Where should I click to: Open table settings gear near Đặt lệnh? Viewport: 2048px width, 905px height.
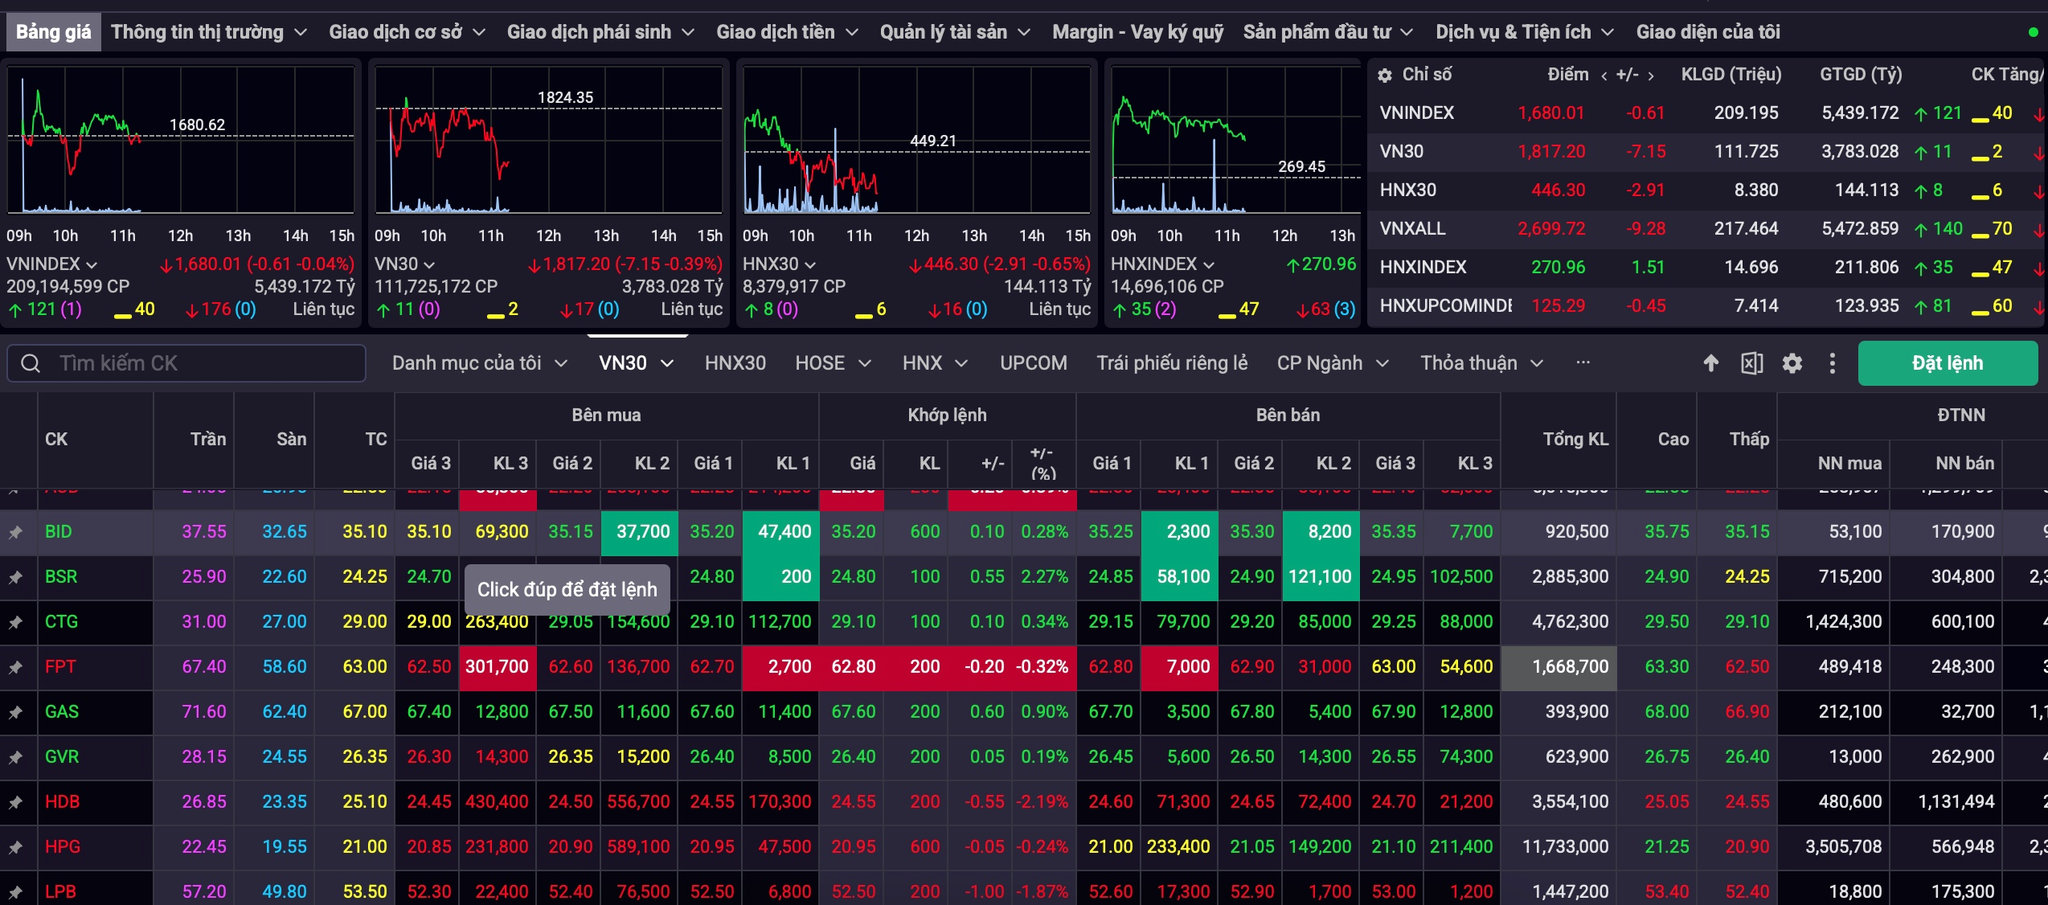1792,363
